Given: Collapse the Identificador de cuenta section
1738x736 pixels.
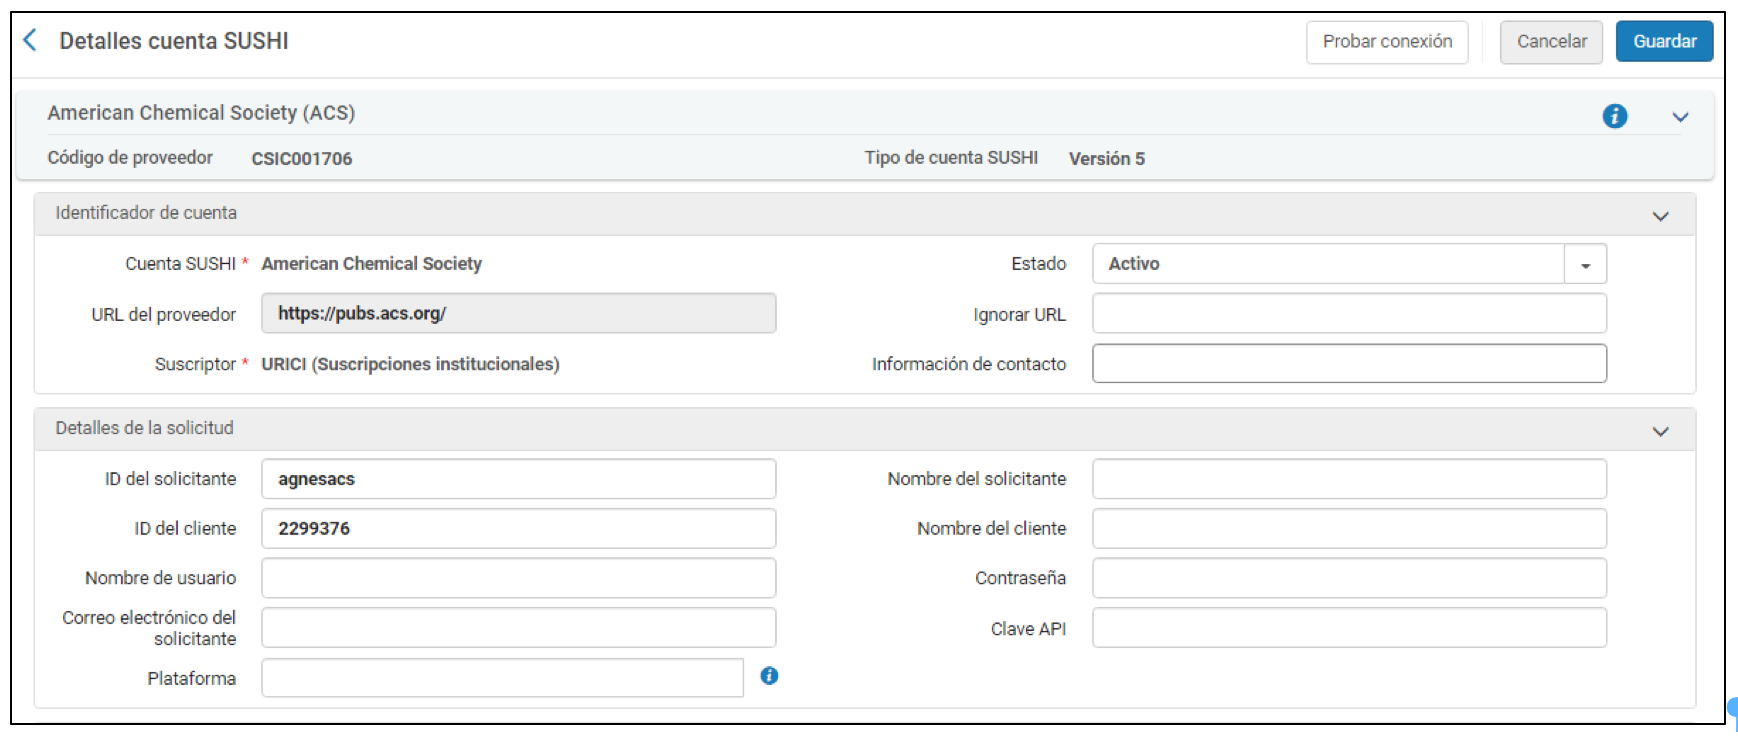Looking at the screenshot, I should point(1660,216).
